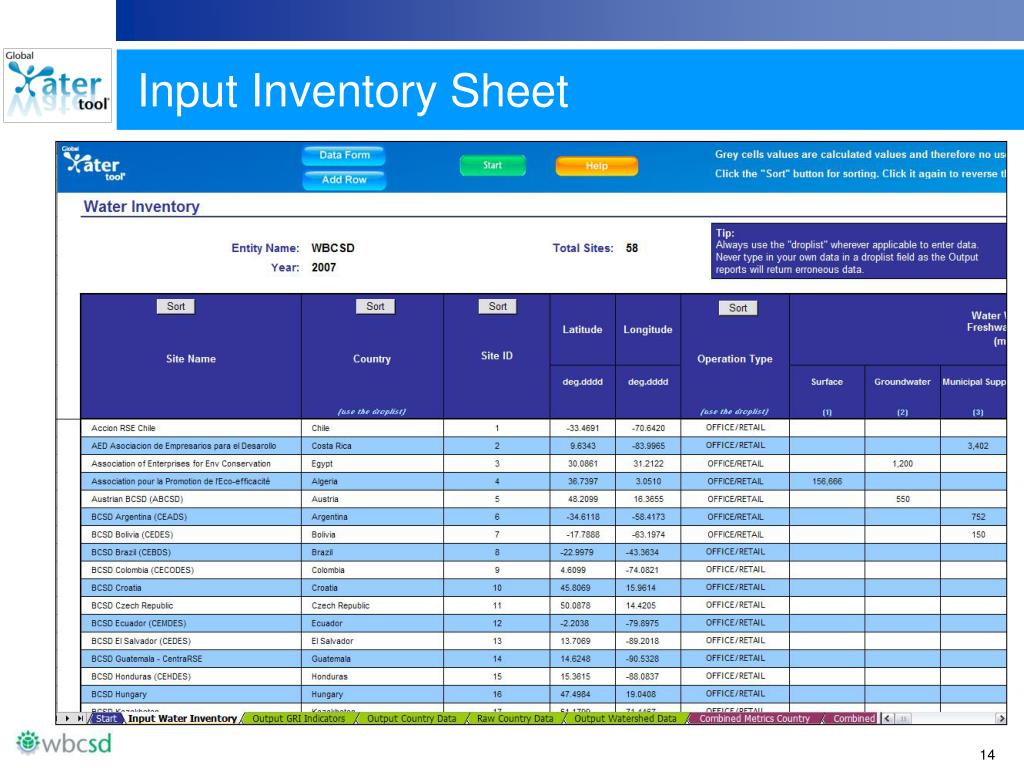Select the Latitude column header

tap(583, 330)
